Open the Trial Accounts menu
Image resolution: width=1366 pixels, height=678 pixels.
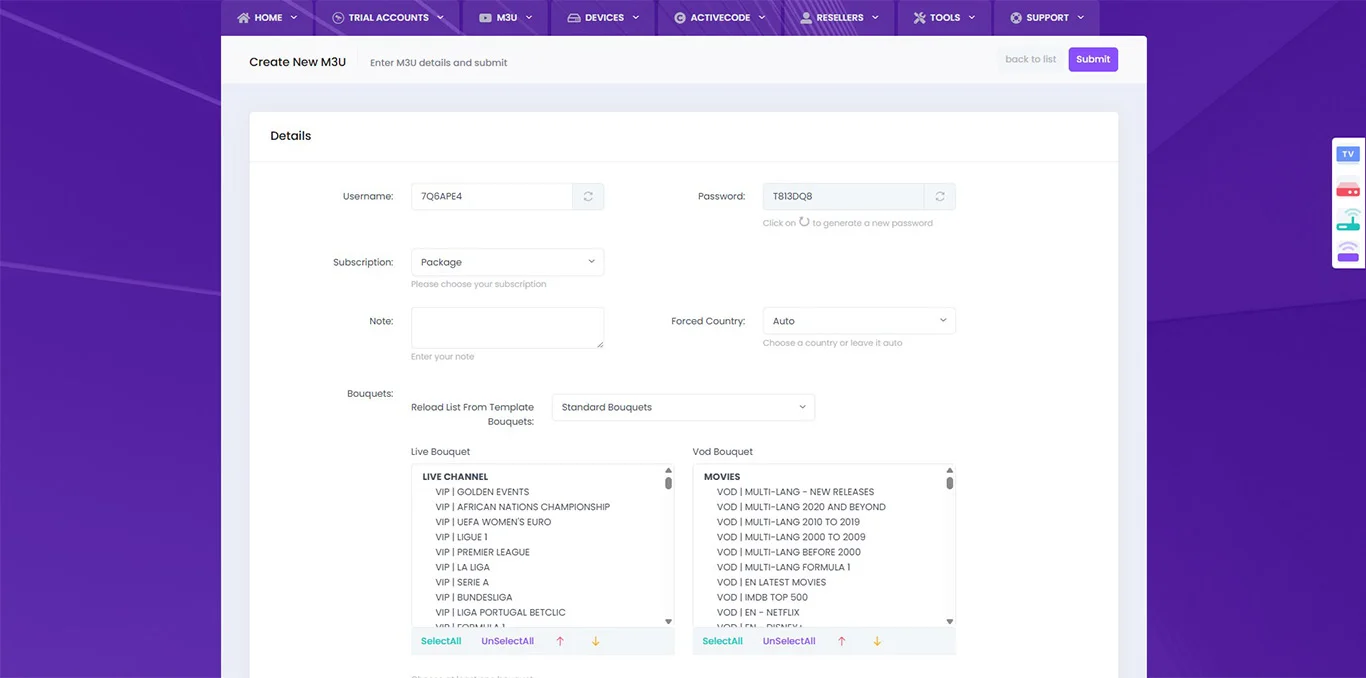387,18
